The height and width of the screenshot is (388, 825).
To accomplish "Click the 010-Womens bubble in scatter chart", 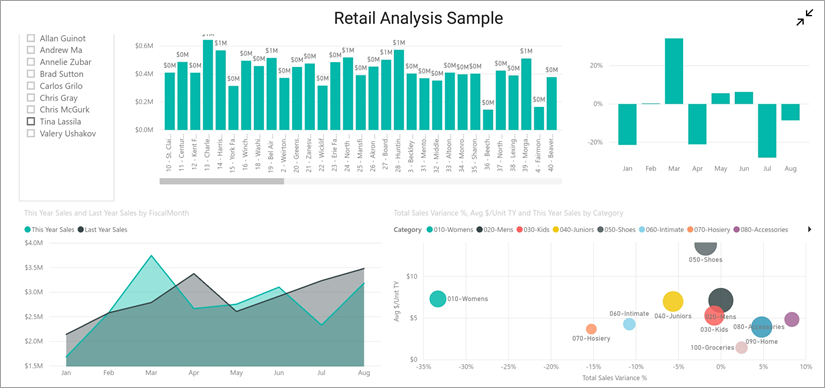I will tap(438, 299).
